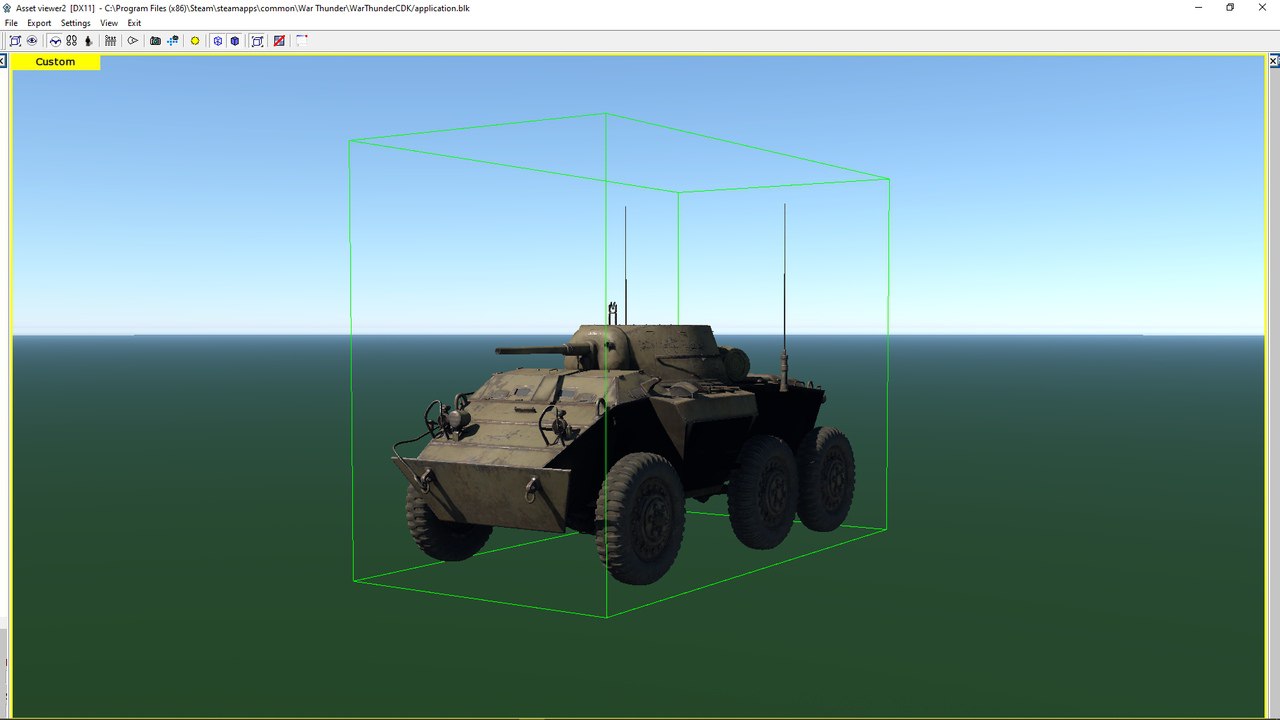Click the yellow sun lighting icon
This screenshot has width=1280, height=720.
click(195, 41)
